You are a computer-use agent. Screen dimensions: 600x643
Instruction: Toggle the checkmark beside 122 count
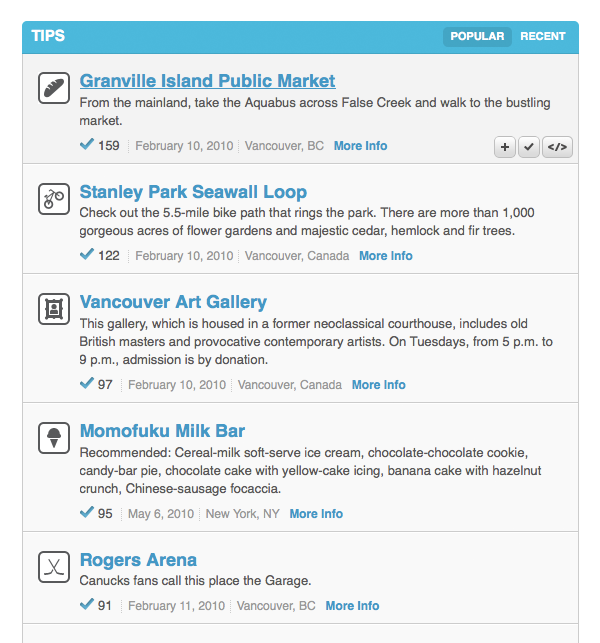(87, 255)
